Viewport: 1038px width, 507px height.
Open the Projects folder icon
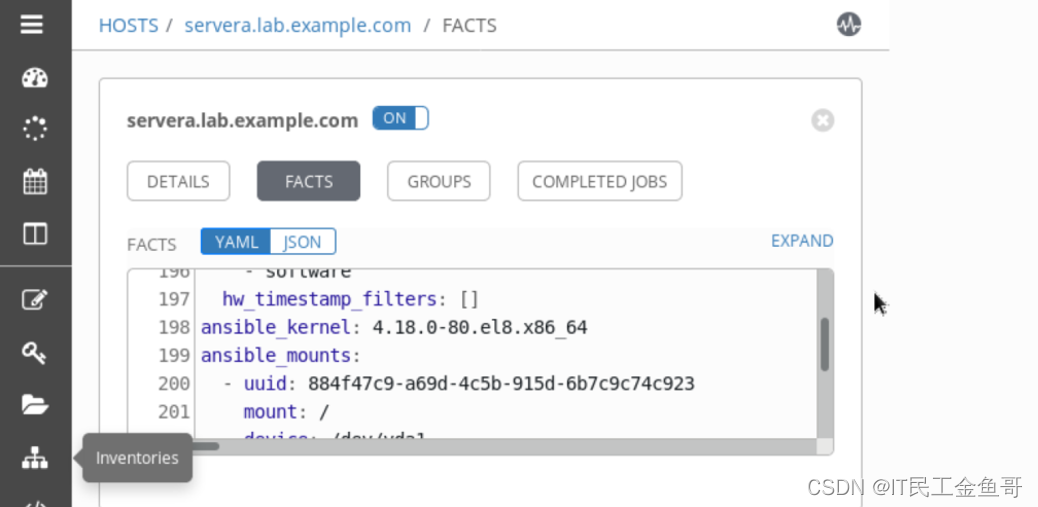tap(34, 404)
